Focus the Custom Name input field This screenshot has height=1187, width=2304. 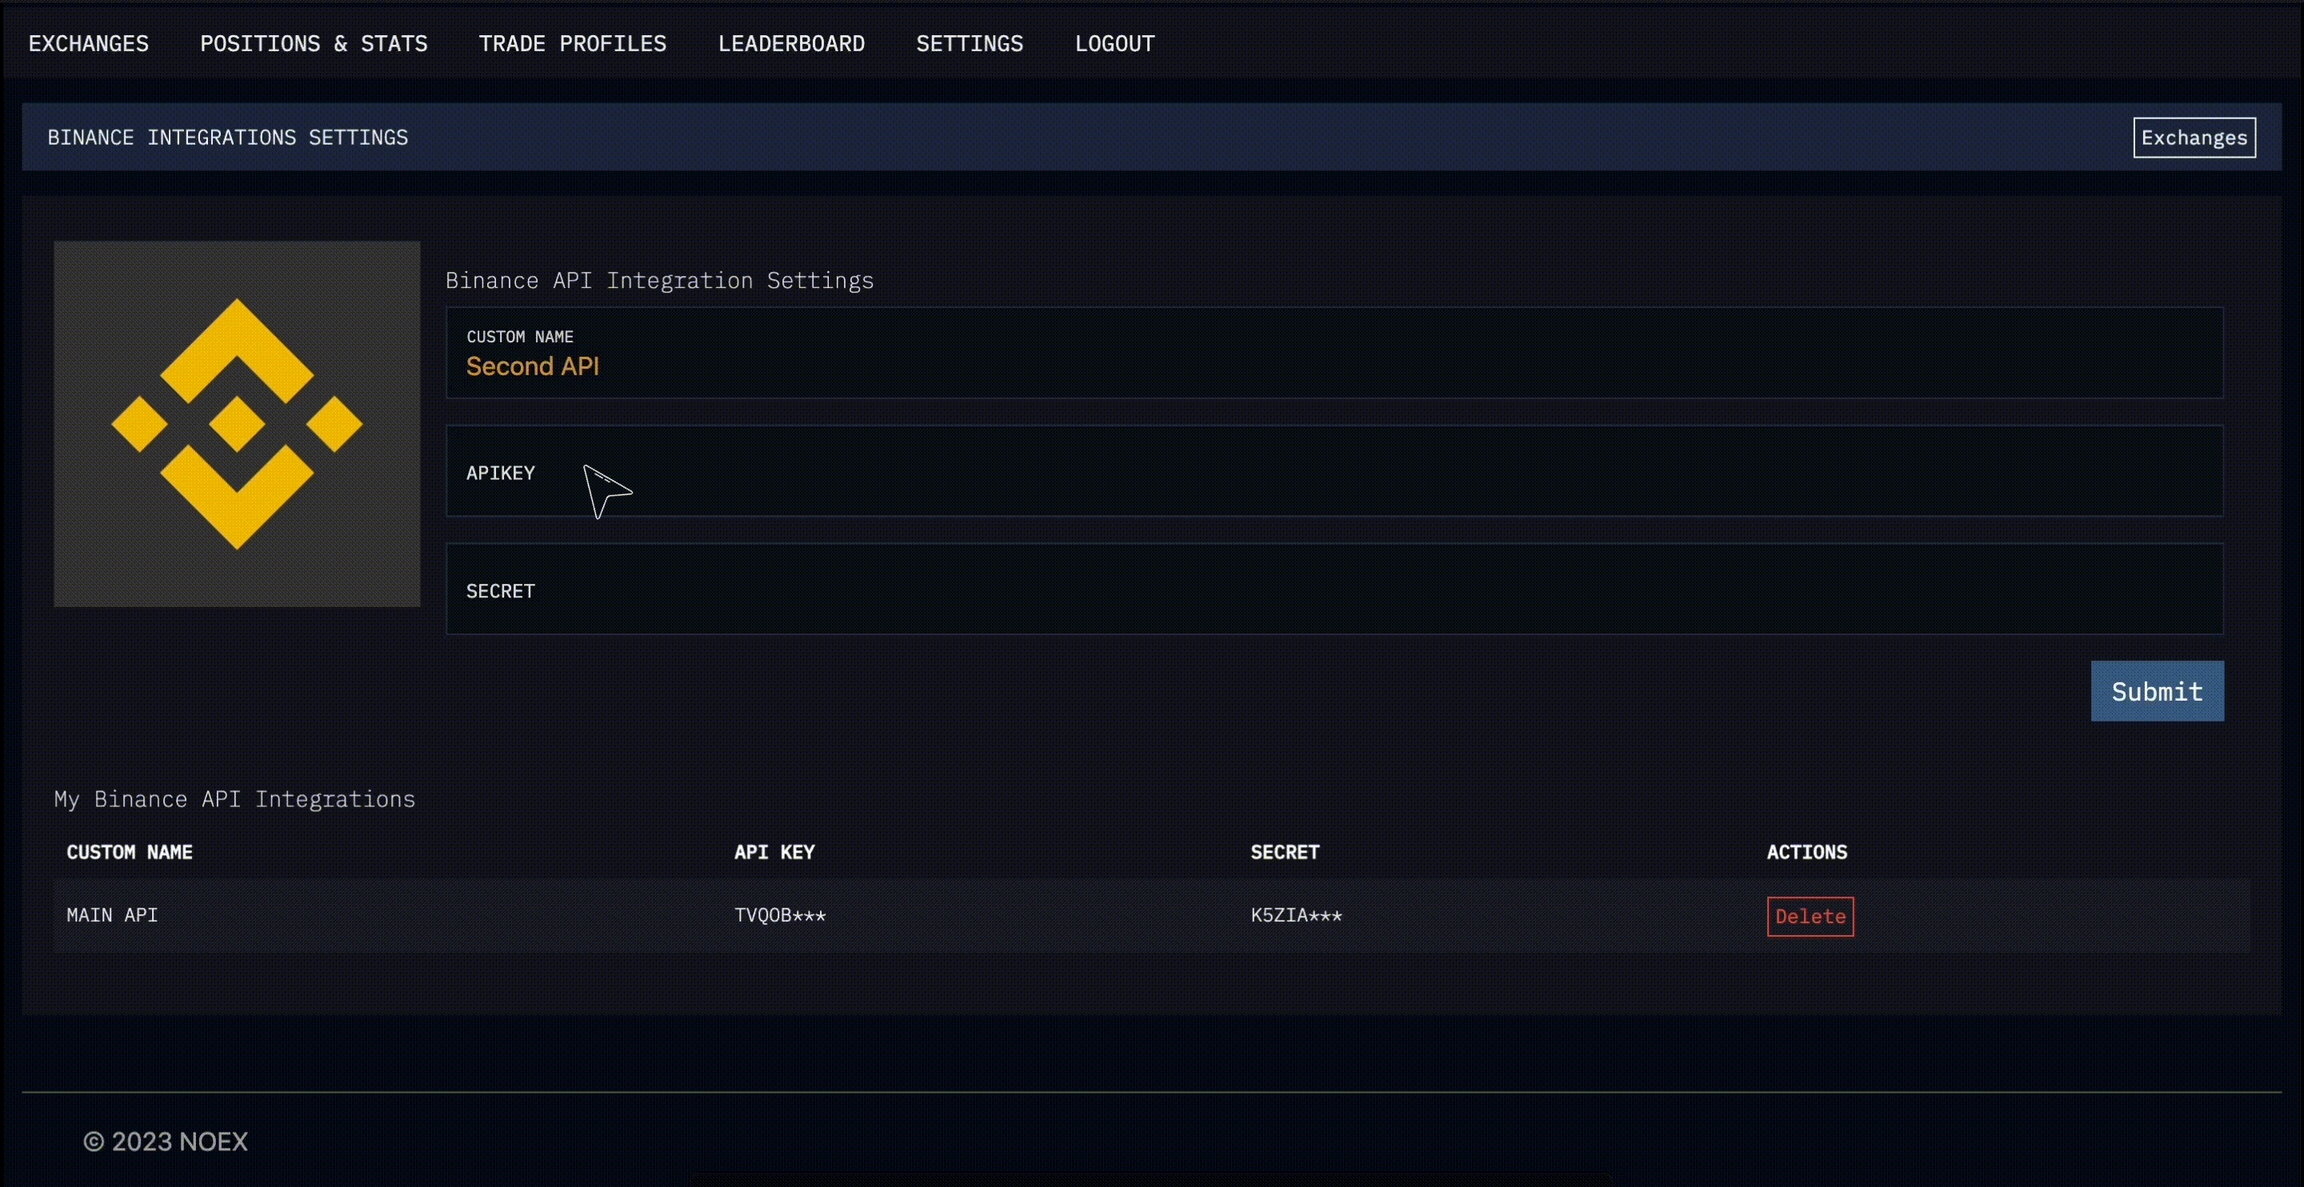point(1333,366)
